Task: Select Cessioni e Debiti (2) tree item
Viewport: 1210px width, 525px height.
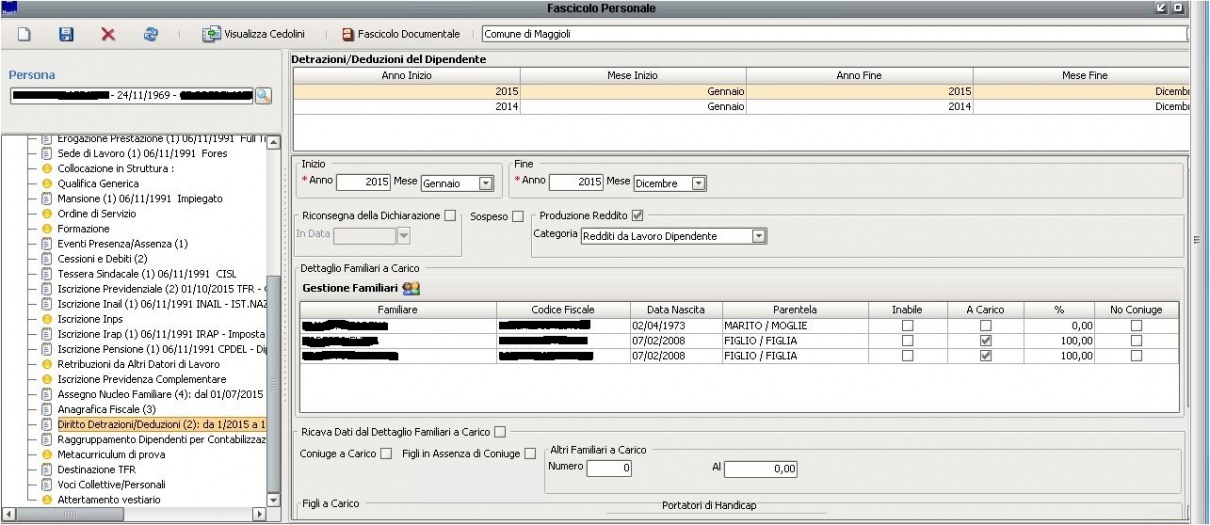Action: coord(105,259)
